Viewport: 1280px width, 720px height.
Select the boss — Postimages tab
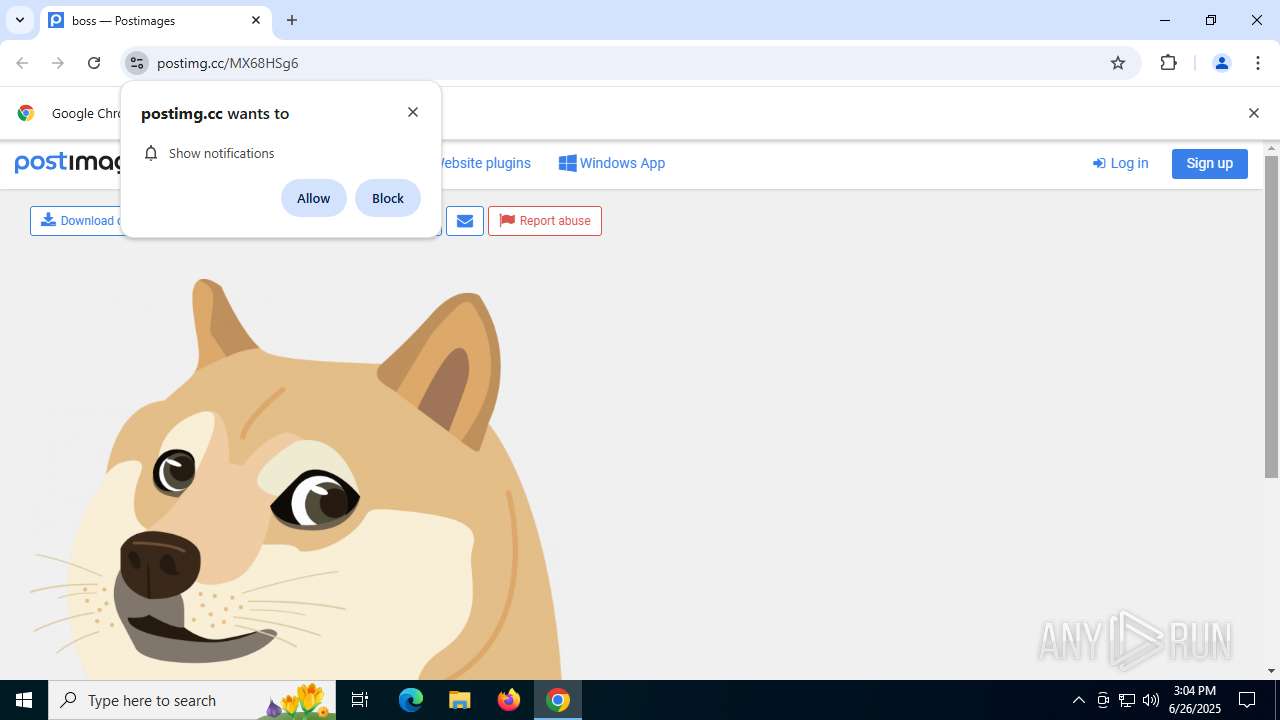pyautogui.click(x=155, y=20)
